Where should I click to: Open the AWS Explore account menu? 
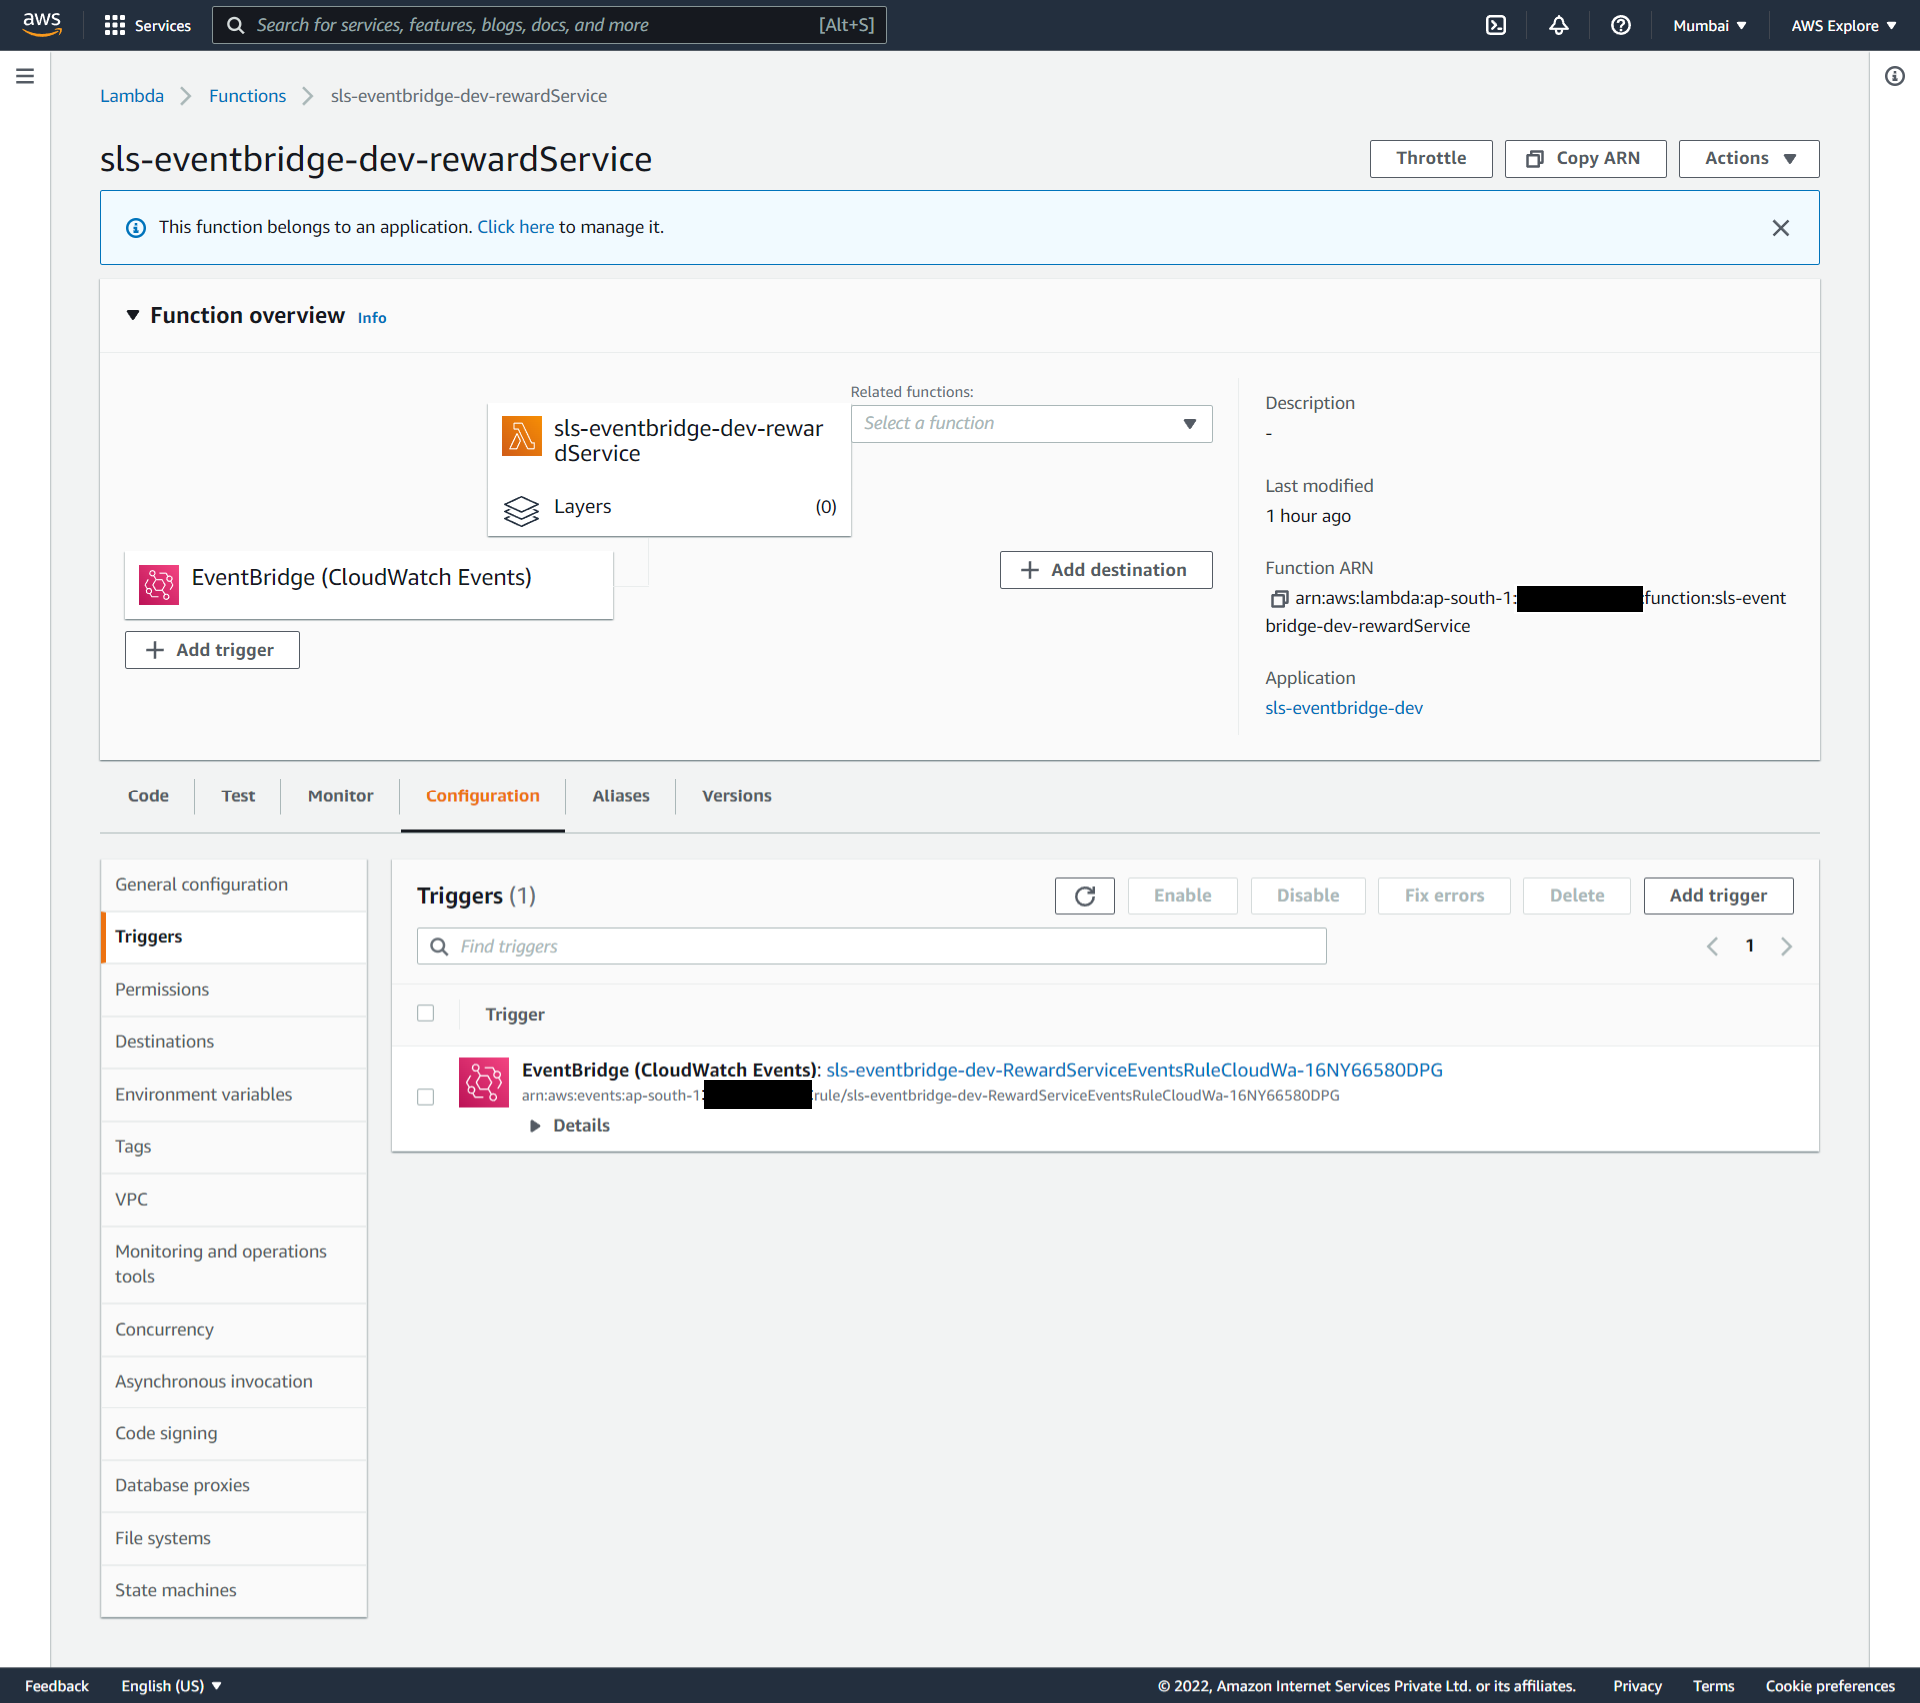click(x=1844, y=26)
